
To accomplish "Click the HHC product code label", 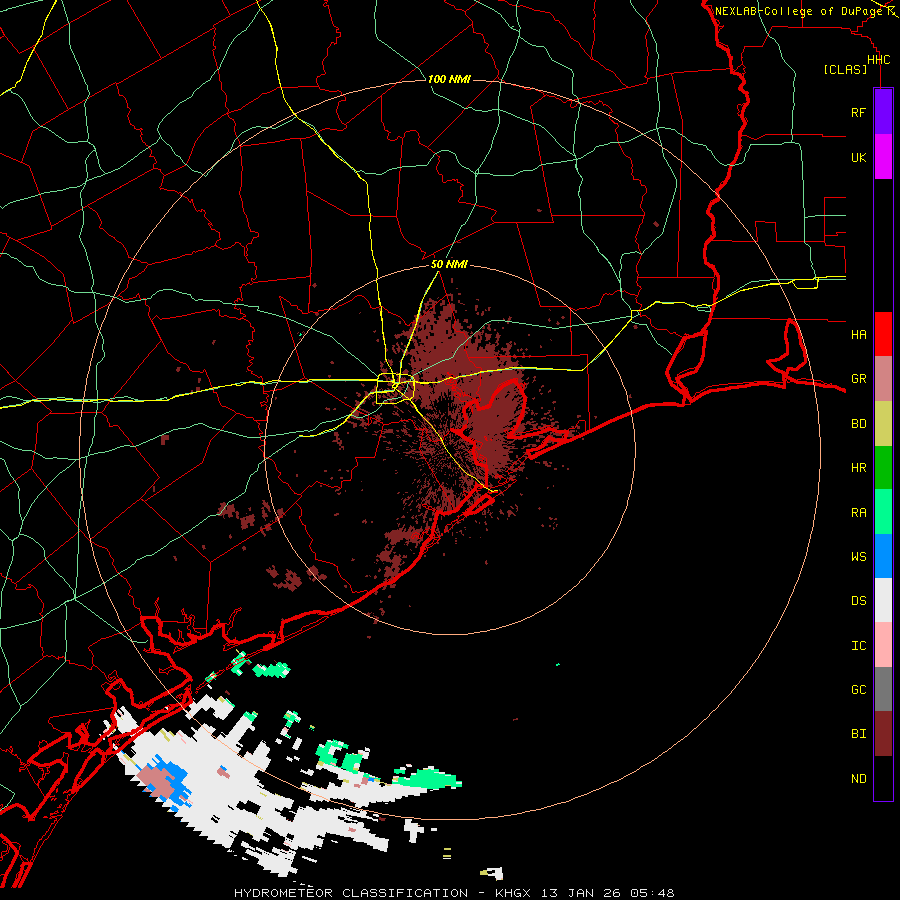I will coord(878,60).
